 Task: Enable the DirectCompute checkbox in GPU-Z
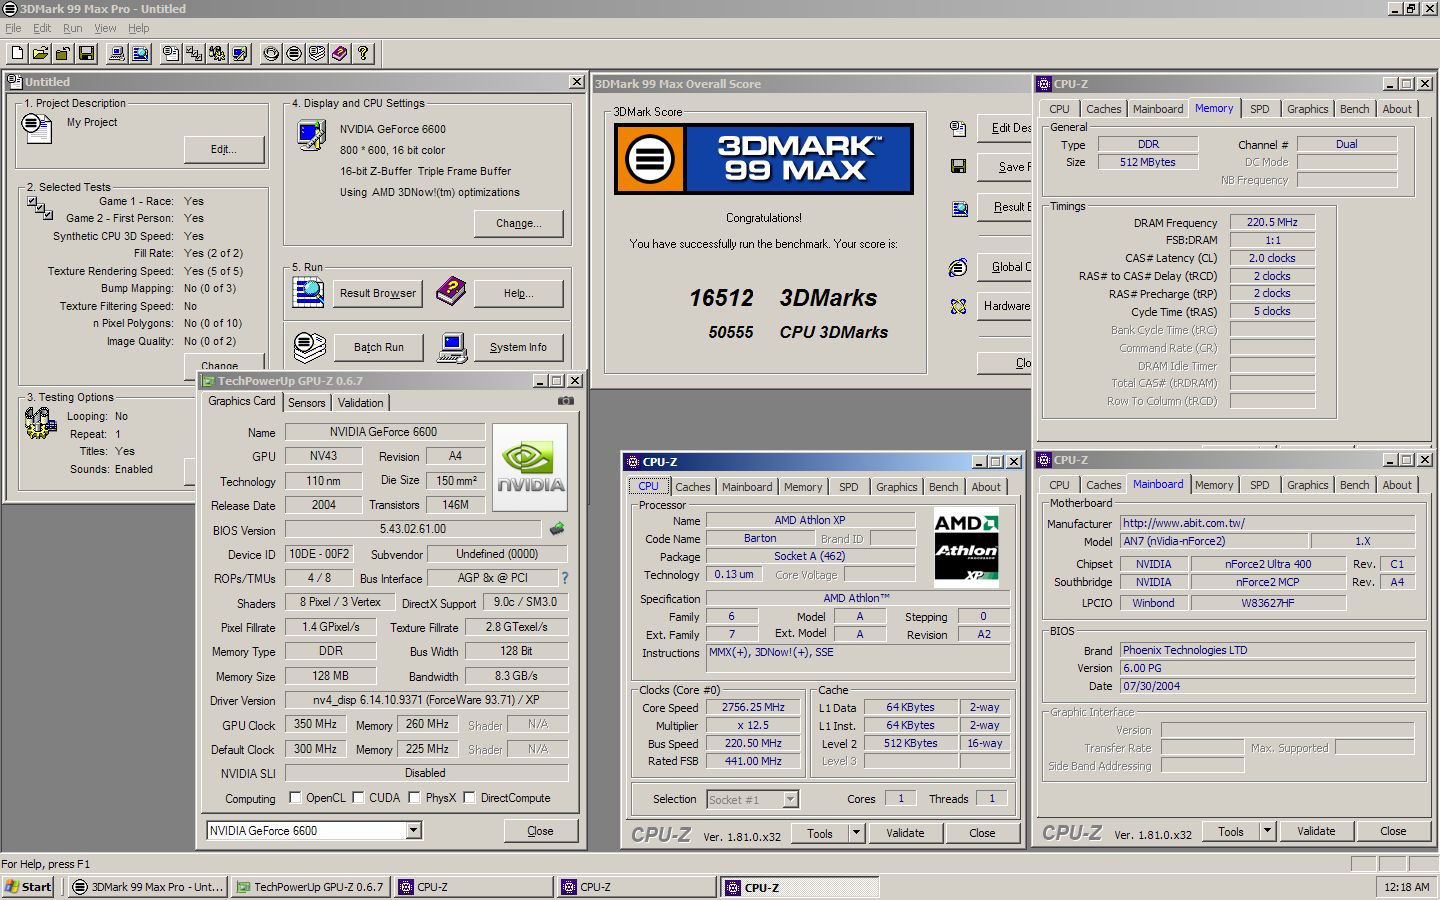(x=469, y=798)
